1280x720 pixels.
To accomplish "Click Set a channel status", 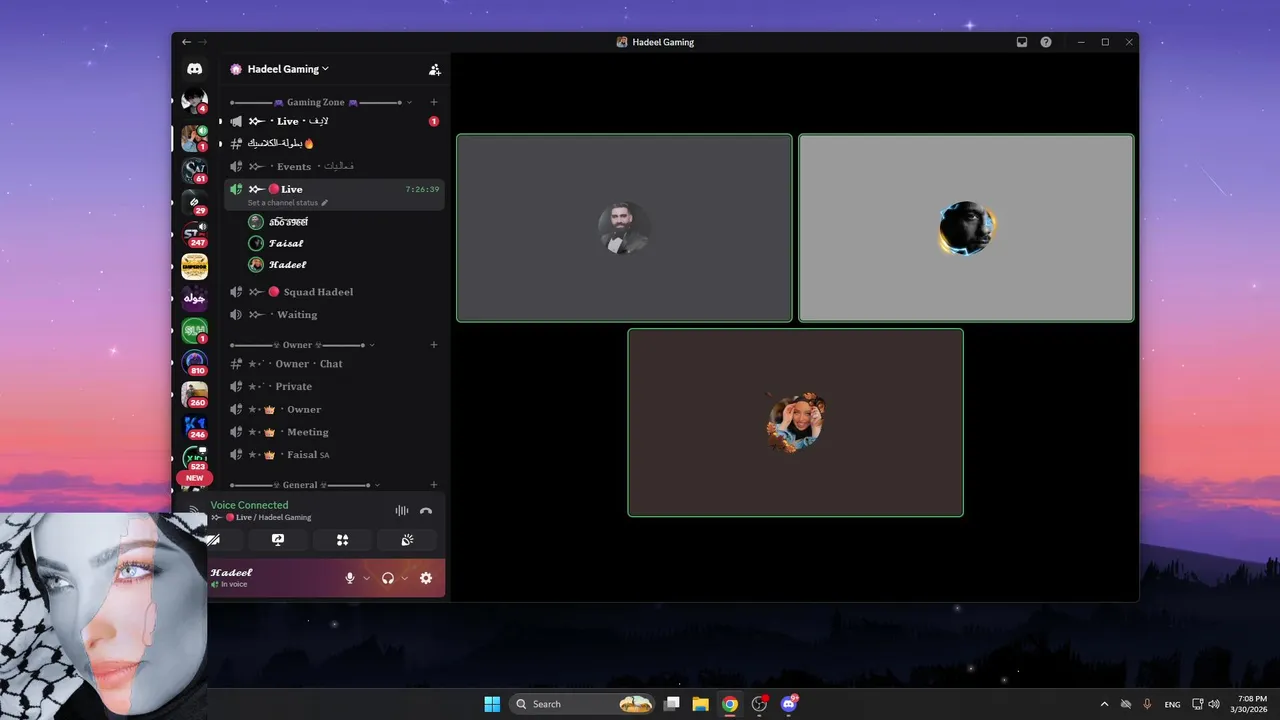I will (282, 203).
